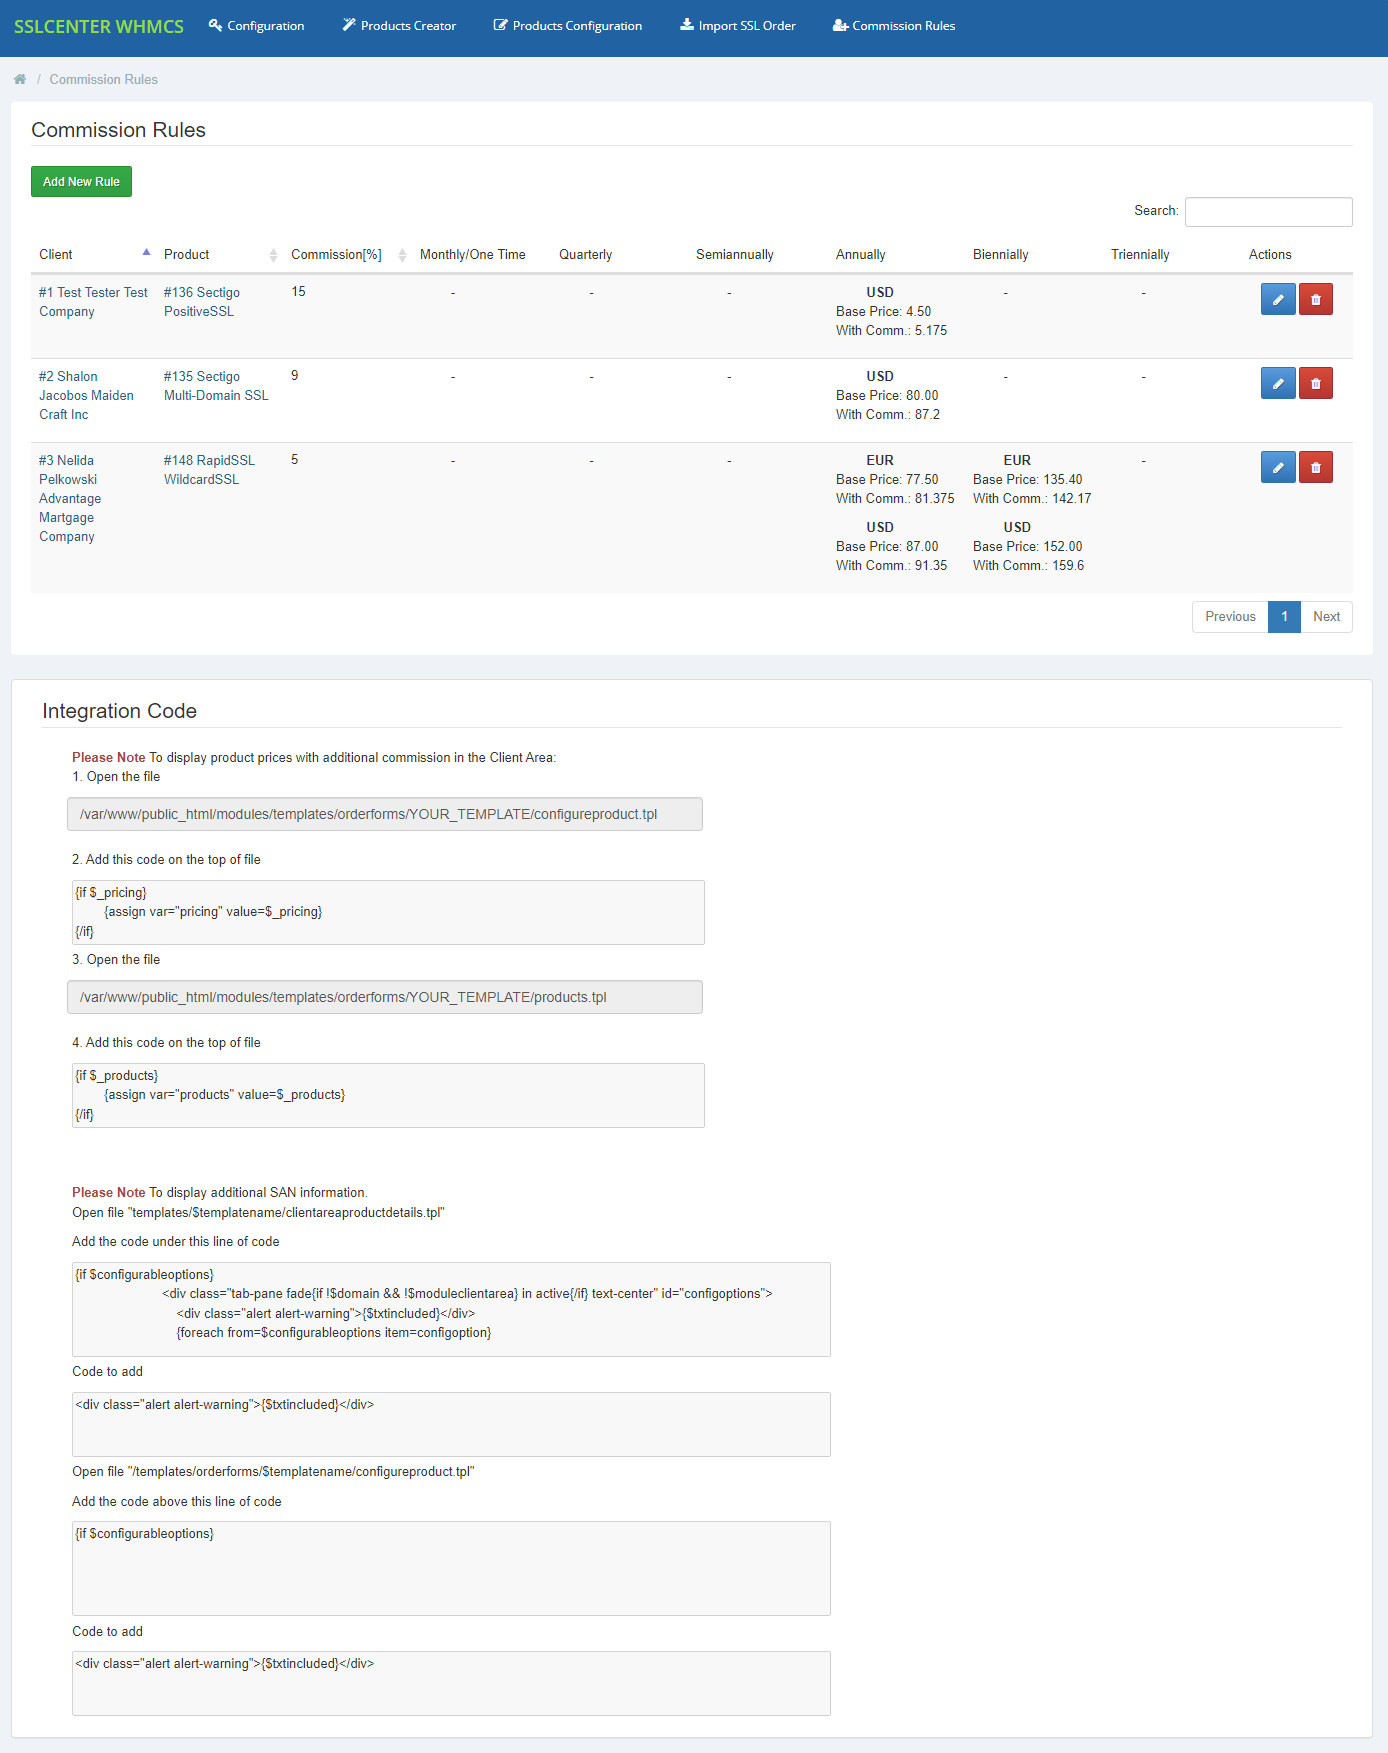Delete rule for Shalon Jacobos Maiden Craft
The image size is (1388, 1753).
tap(1316, 383)
